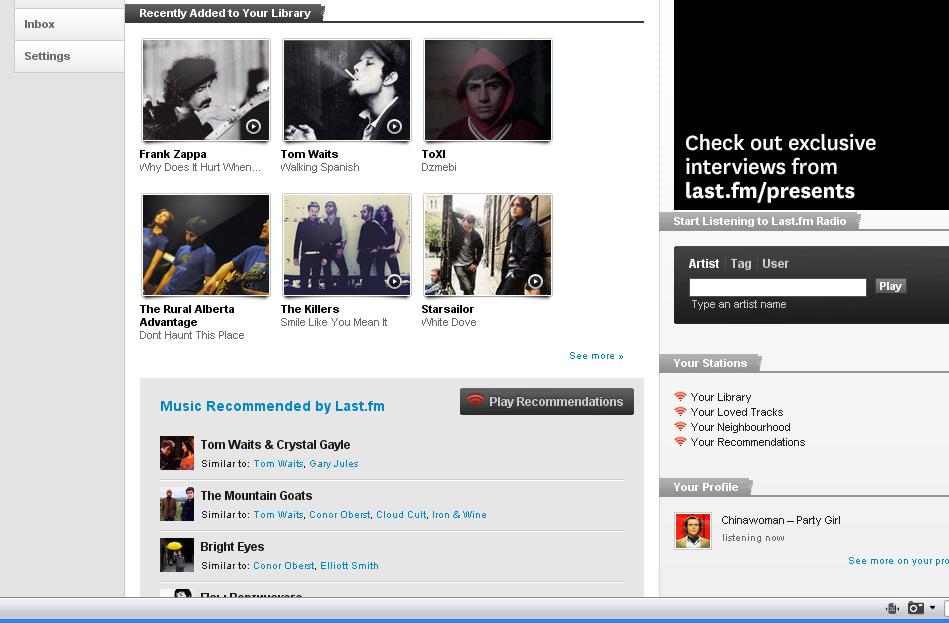This screenshot has height=623, width=949.
Task: Play Frank Zappa via the thumbnail play icon
Action: point(253,126)
